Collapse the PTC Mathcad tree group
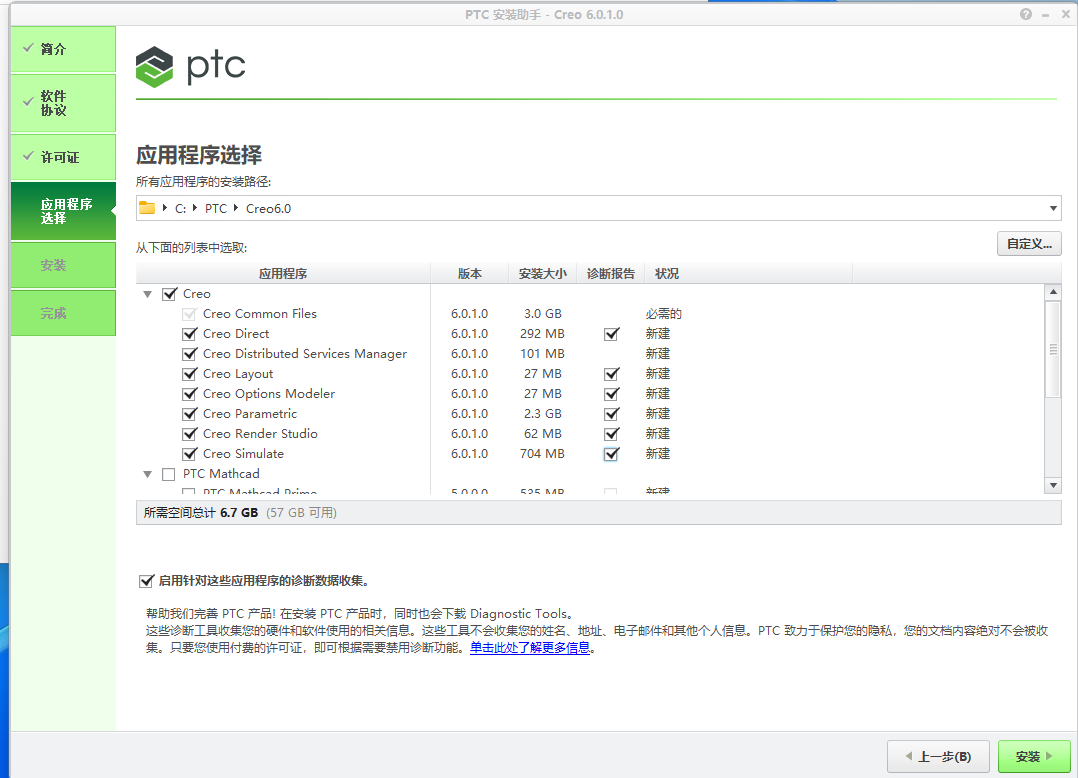This screenshot has height=778, width=1078. [147, 474]
